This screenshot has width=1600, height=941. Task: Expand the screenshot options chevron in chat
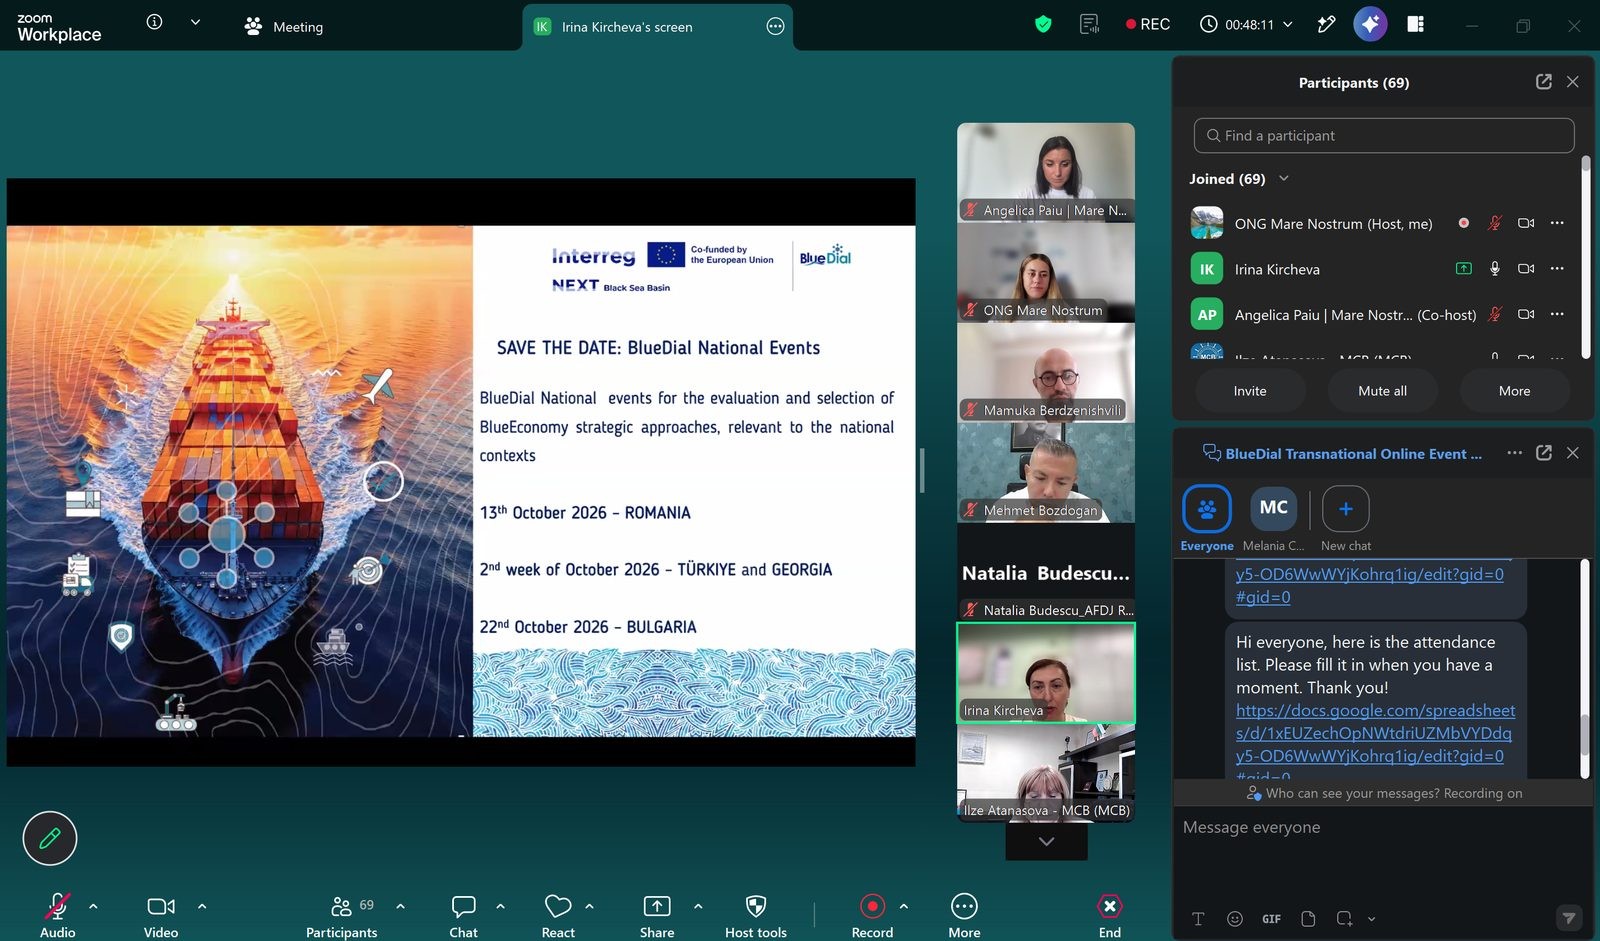point(1371,918)
